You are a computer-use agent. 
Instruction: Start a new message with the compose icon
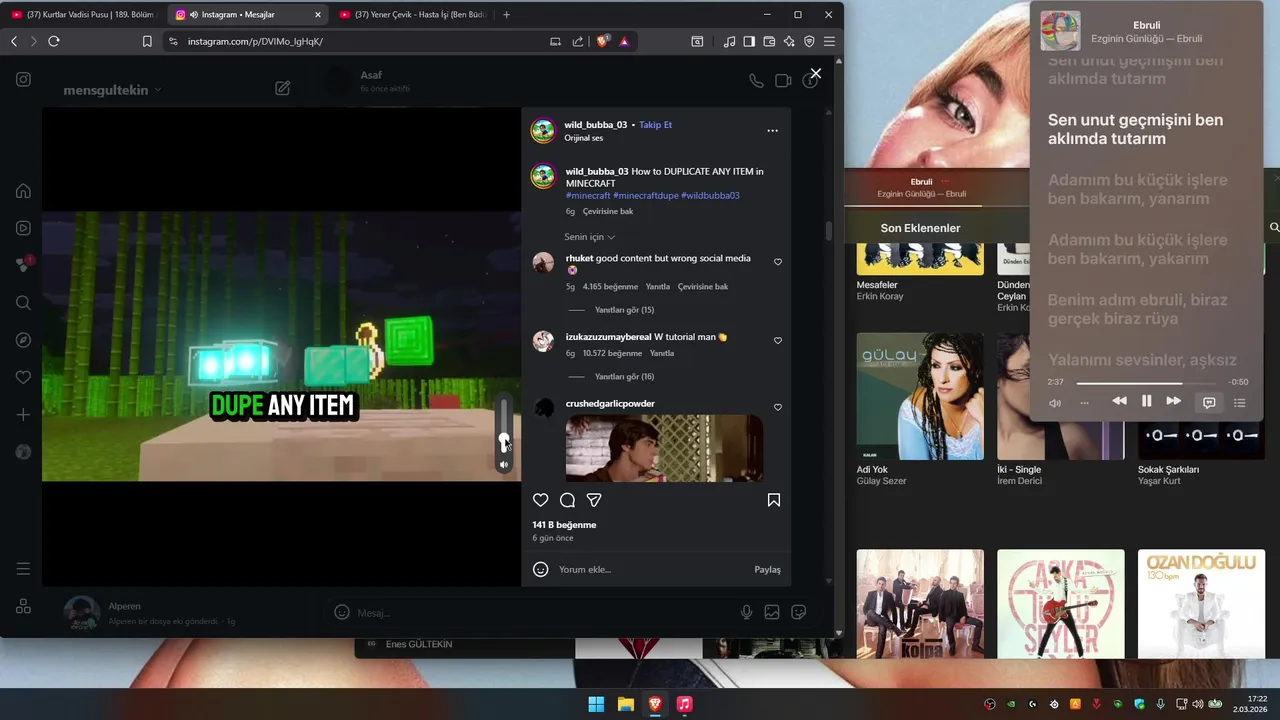(x=283, y=88)
